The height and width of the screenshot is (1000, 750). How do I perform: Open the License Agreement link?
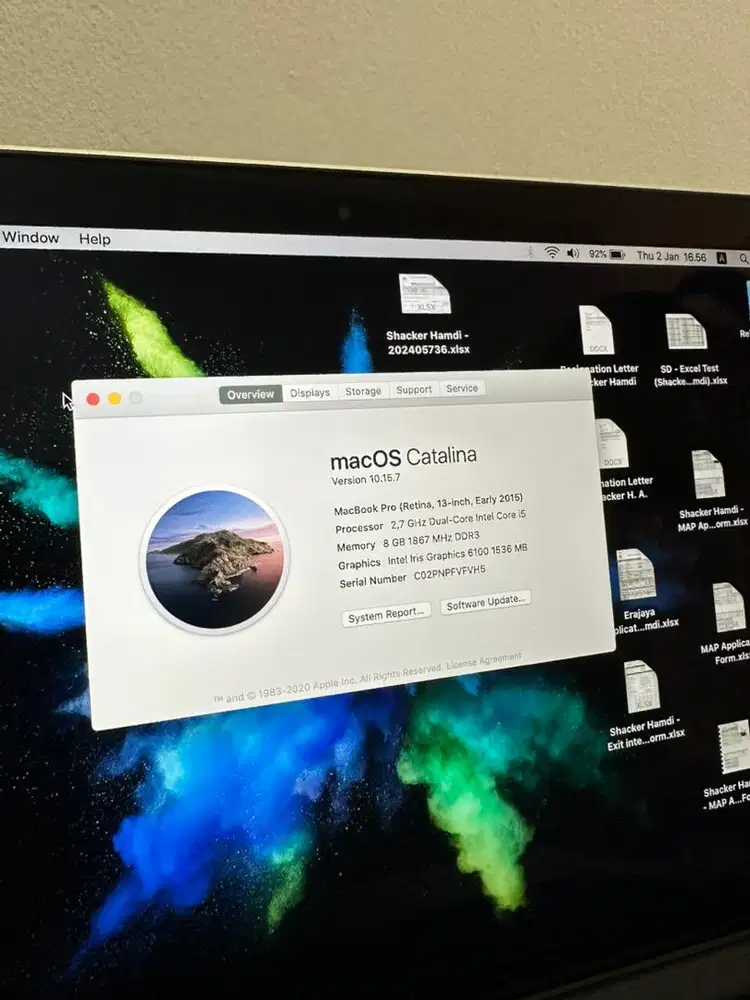tap(483, 661)
